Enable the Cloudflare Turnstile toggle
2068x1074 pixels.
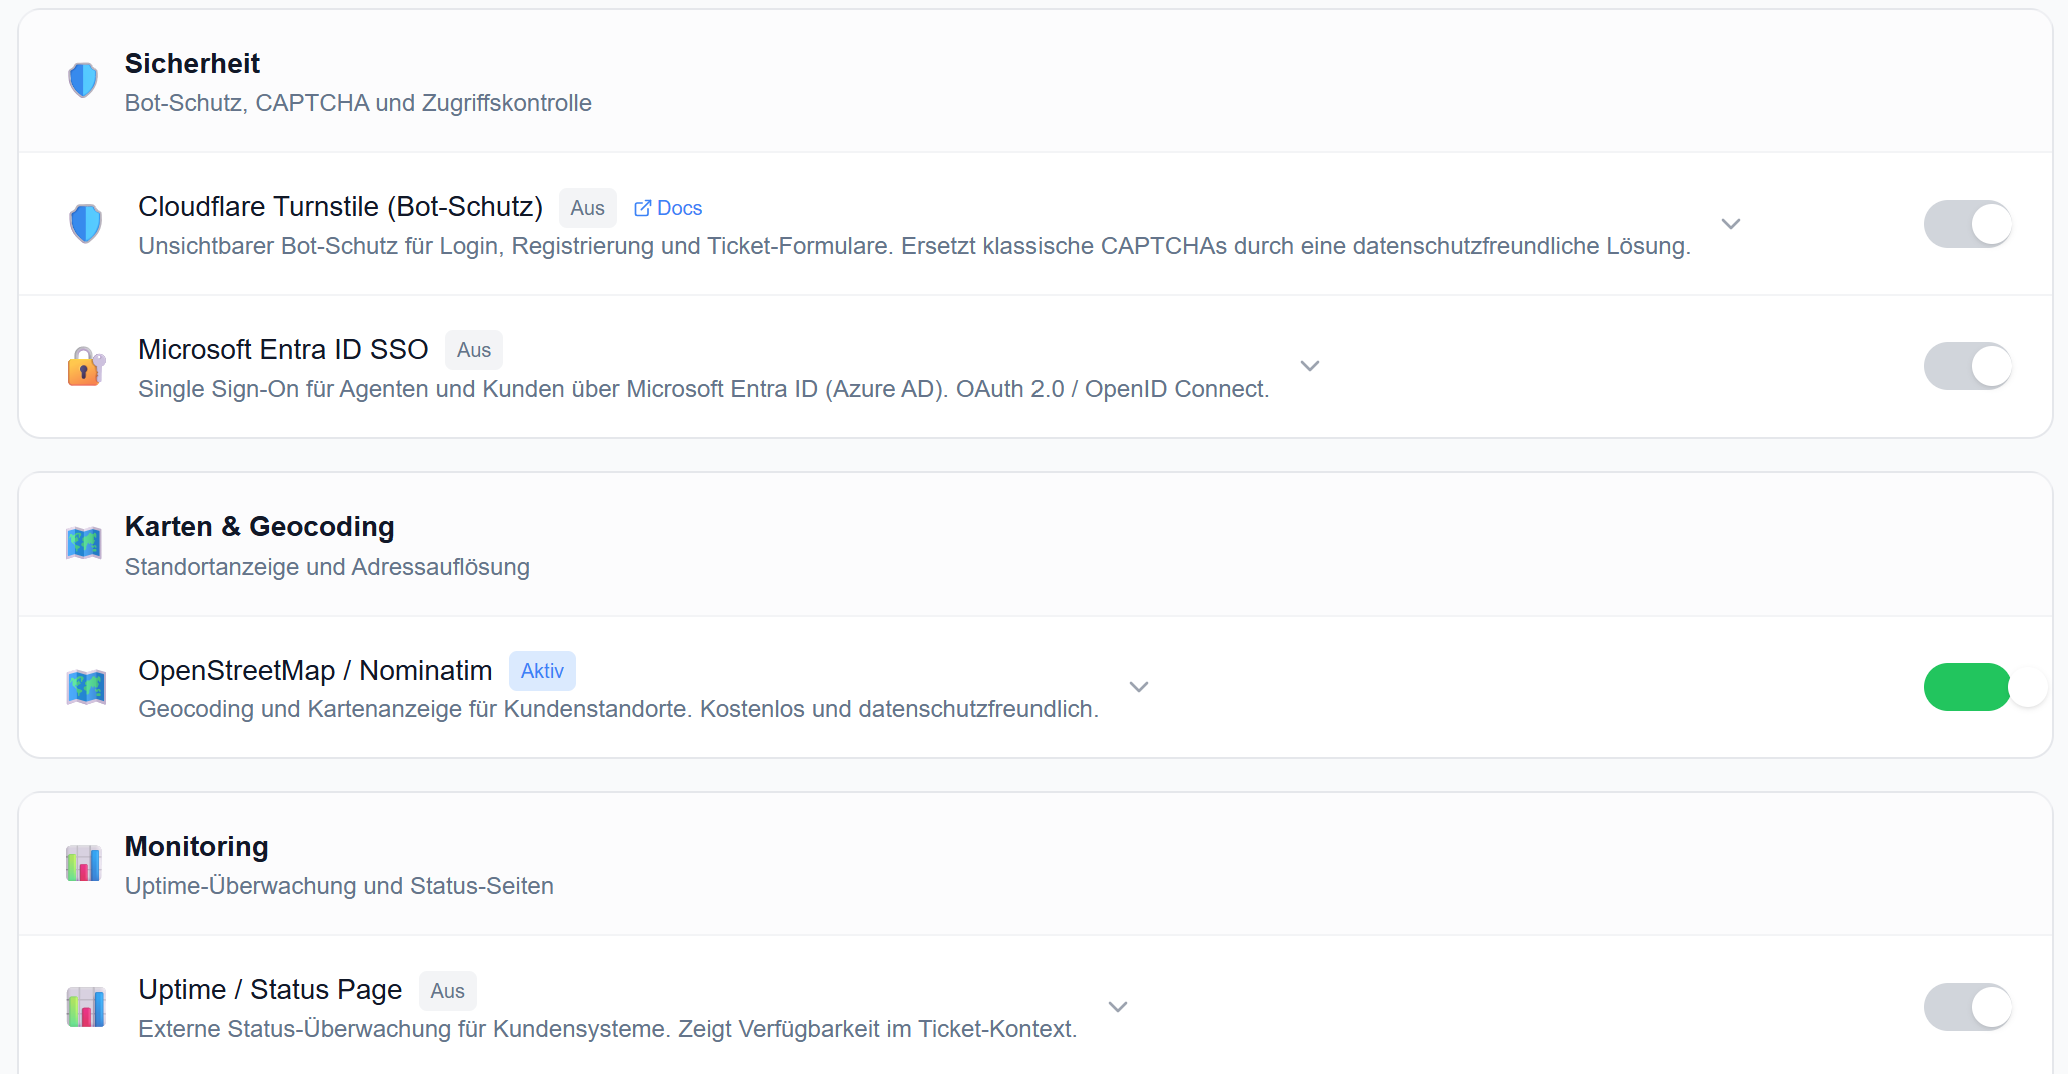click(x=1967, y=224)
